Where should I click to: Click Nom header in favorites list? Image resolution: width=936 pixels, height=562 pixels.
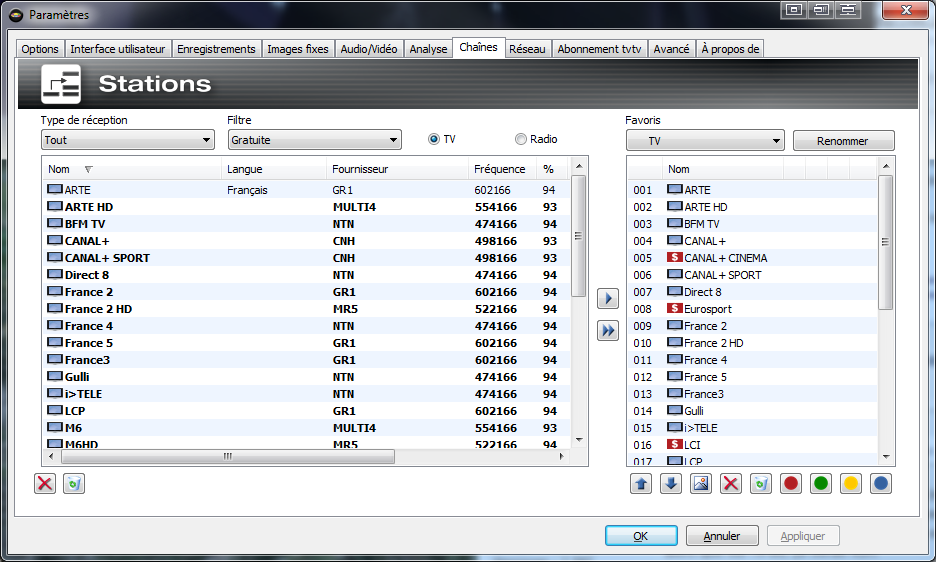coord(722,169)
